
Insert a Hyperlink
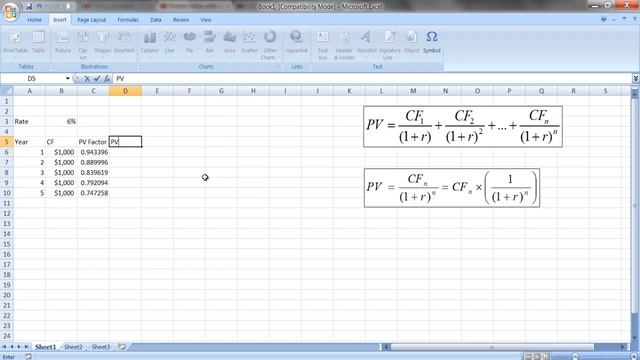coord(296,42)
